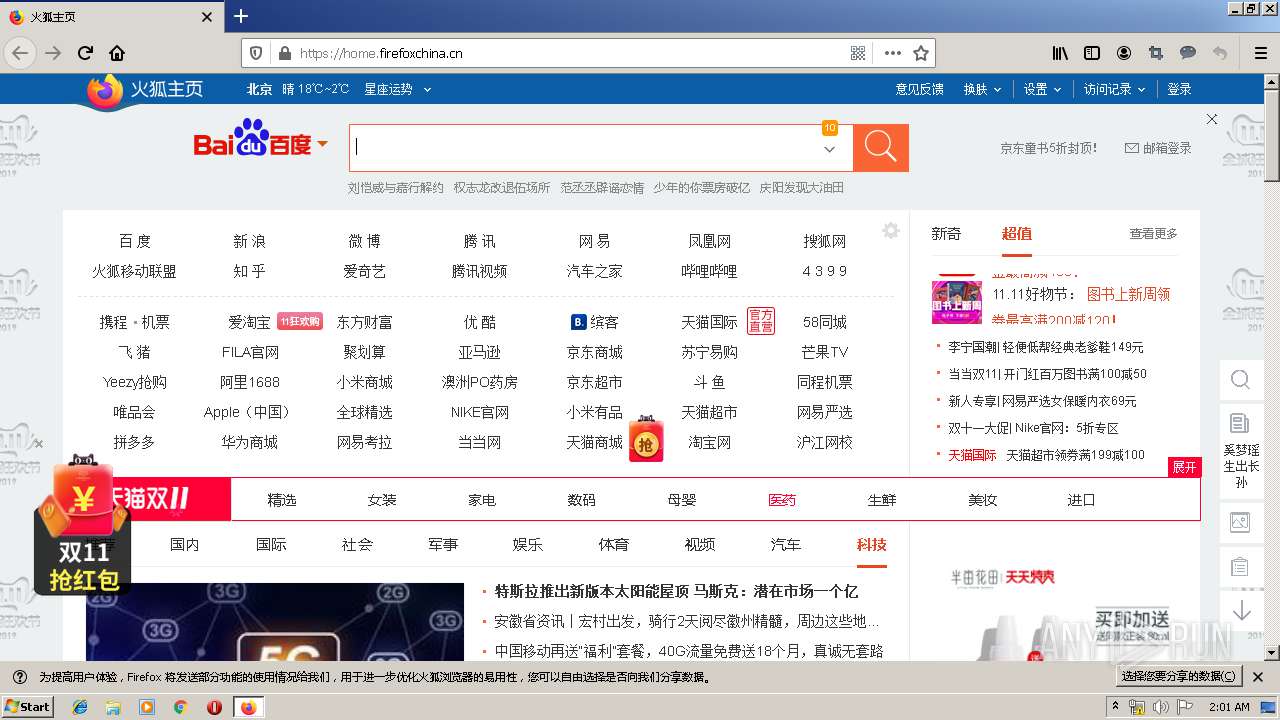This screenshot has width=1280, height=720.
Task: Open 哔哩哔哩 site link
Action: pyautogui.click(x=709, y=271)
